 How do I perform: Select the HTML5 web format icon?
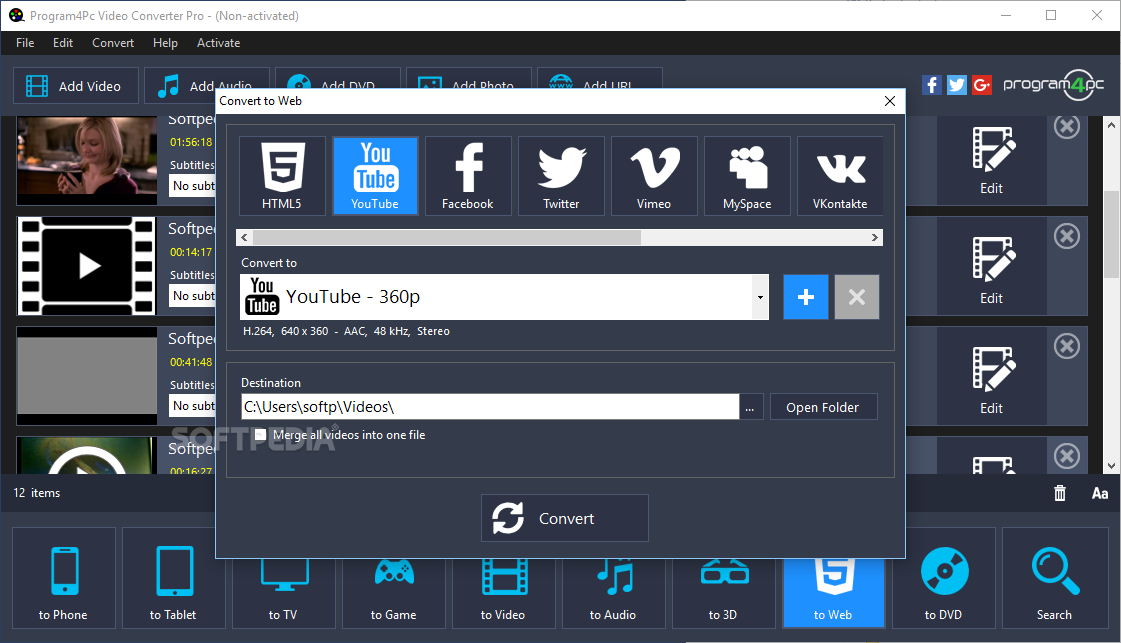click(x=282, y=176)
